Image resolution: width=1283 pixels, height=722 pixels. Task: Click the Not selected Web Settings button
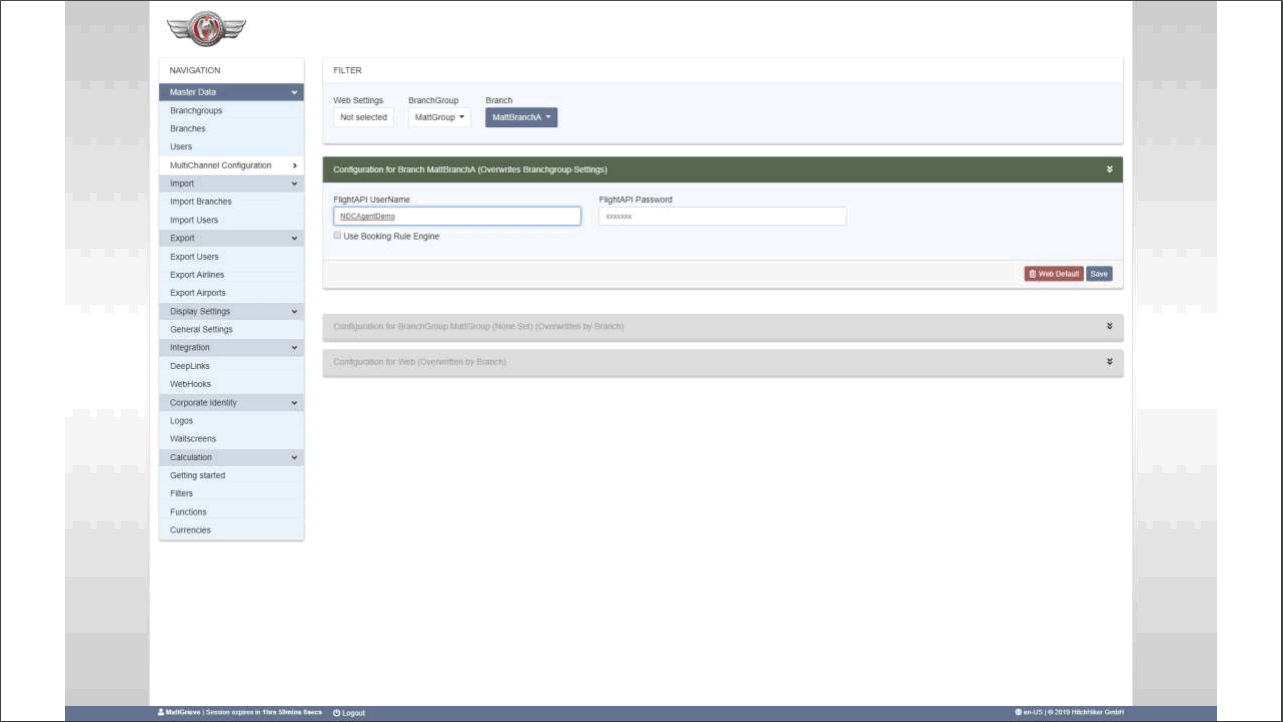click(363, 117)
